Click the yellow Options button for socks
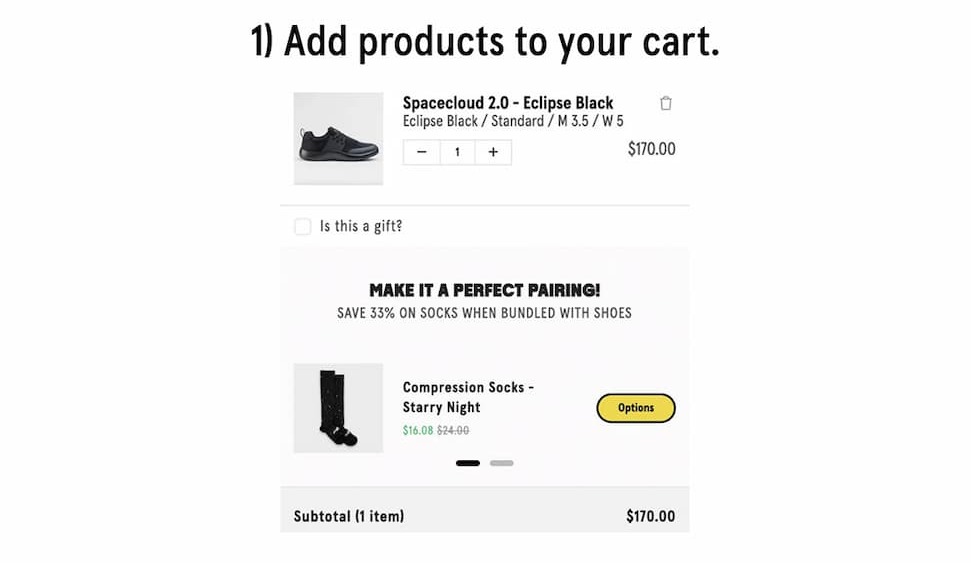 click(636, 408)
